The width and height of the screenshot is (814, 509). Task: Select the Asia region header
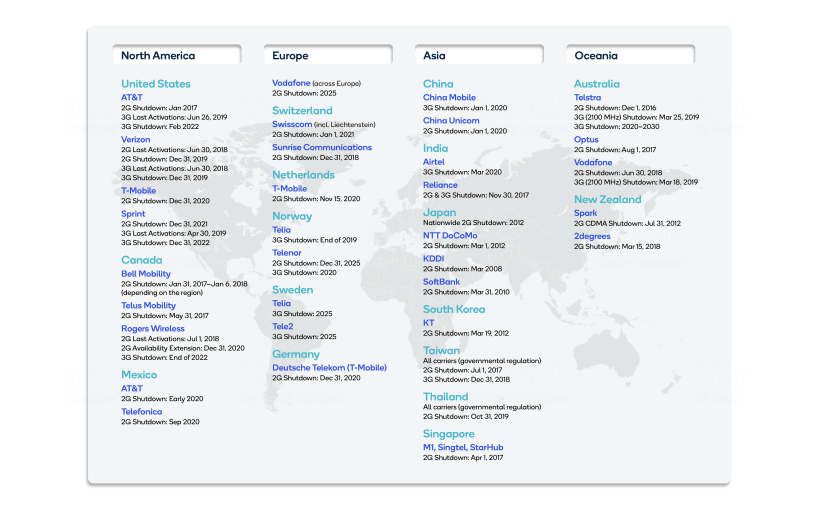click(479, 55)
